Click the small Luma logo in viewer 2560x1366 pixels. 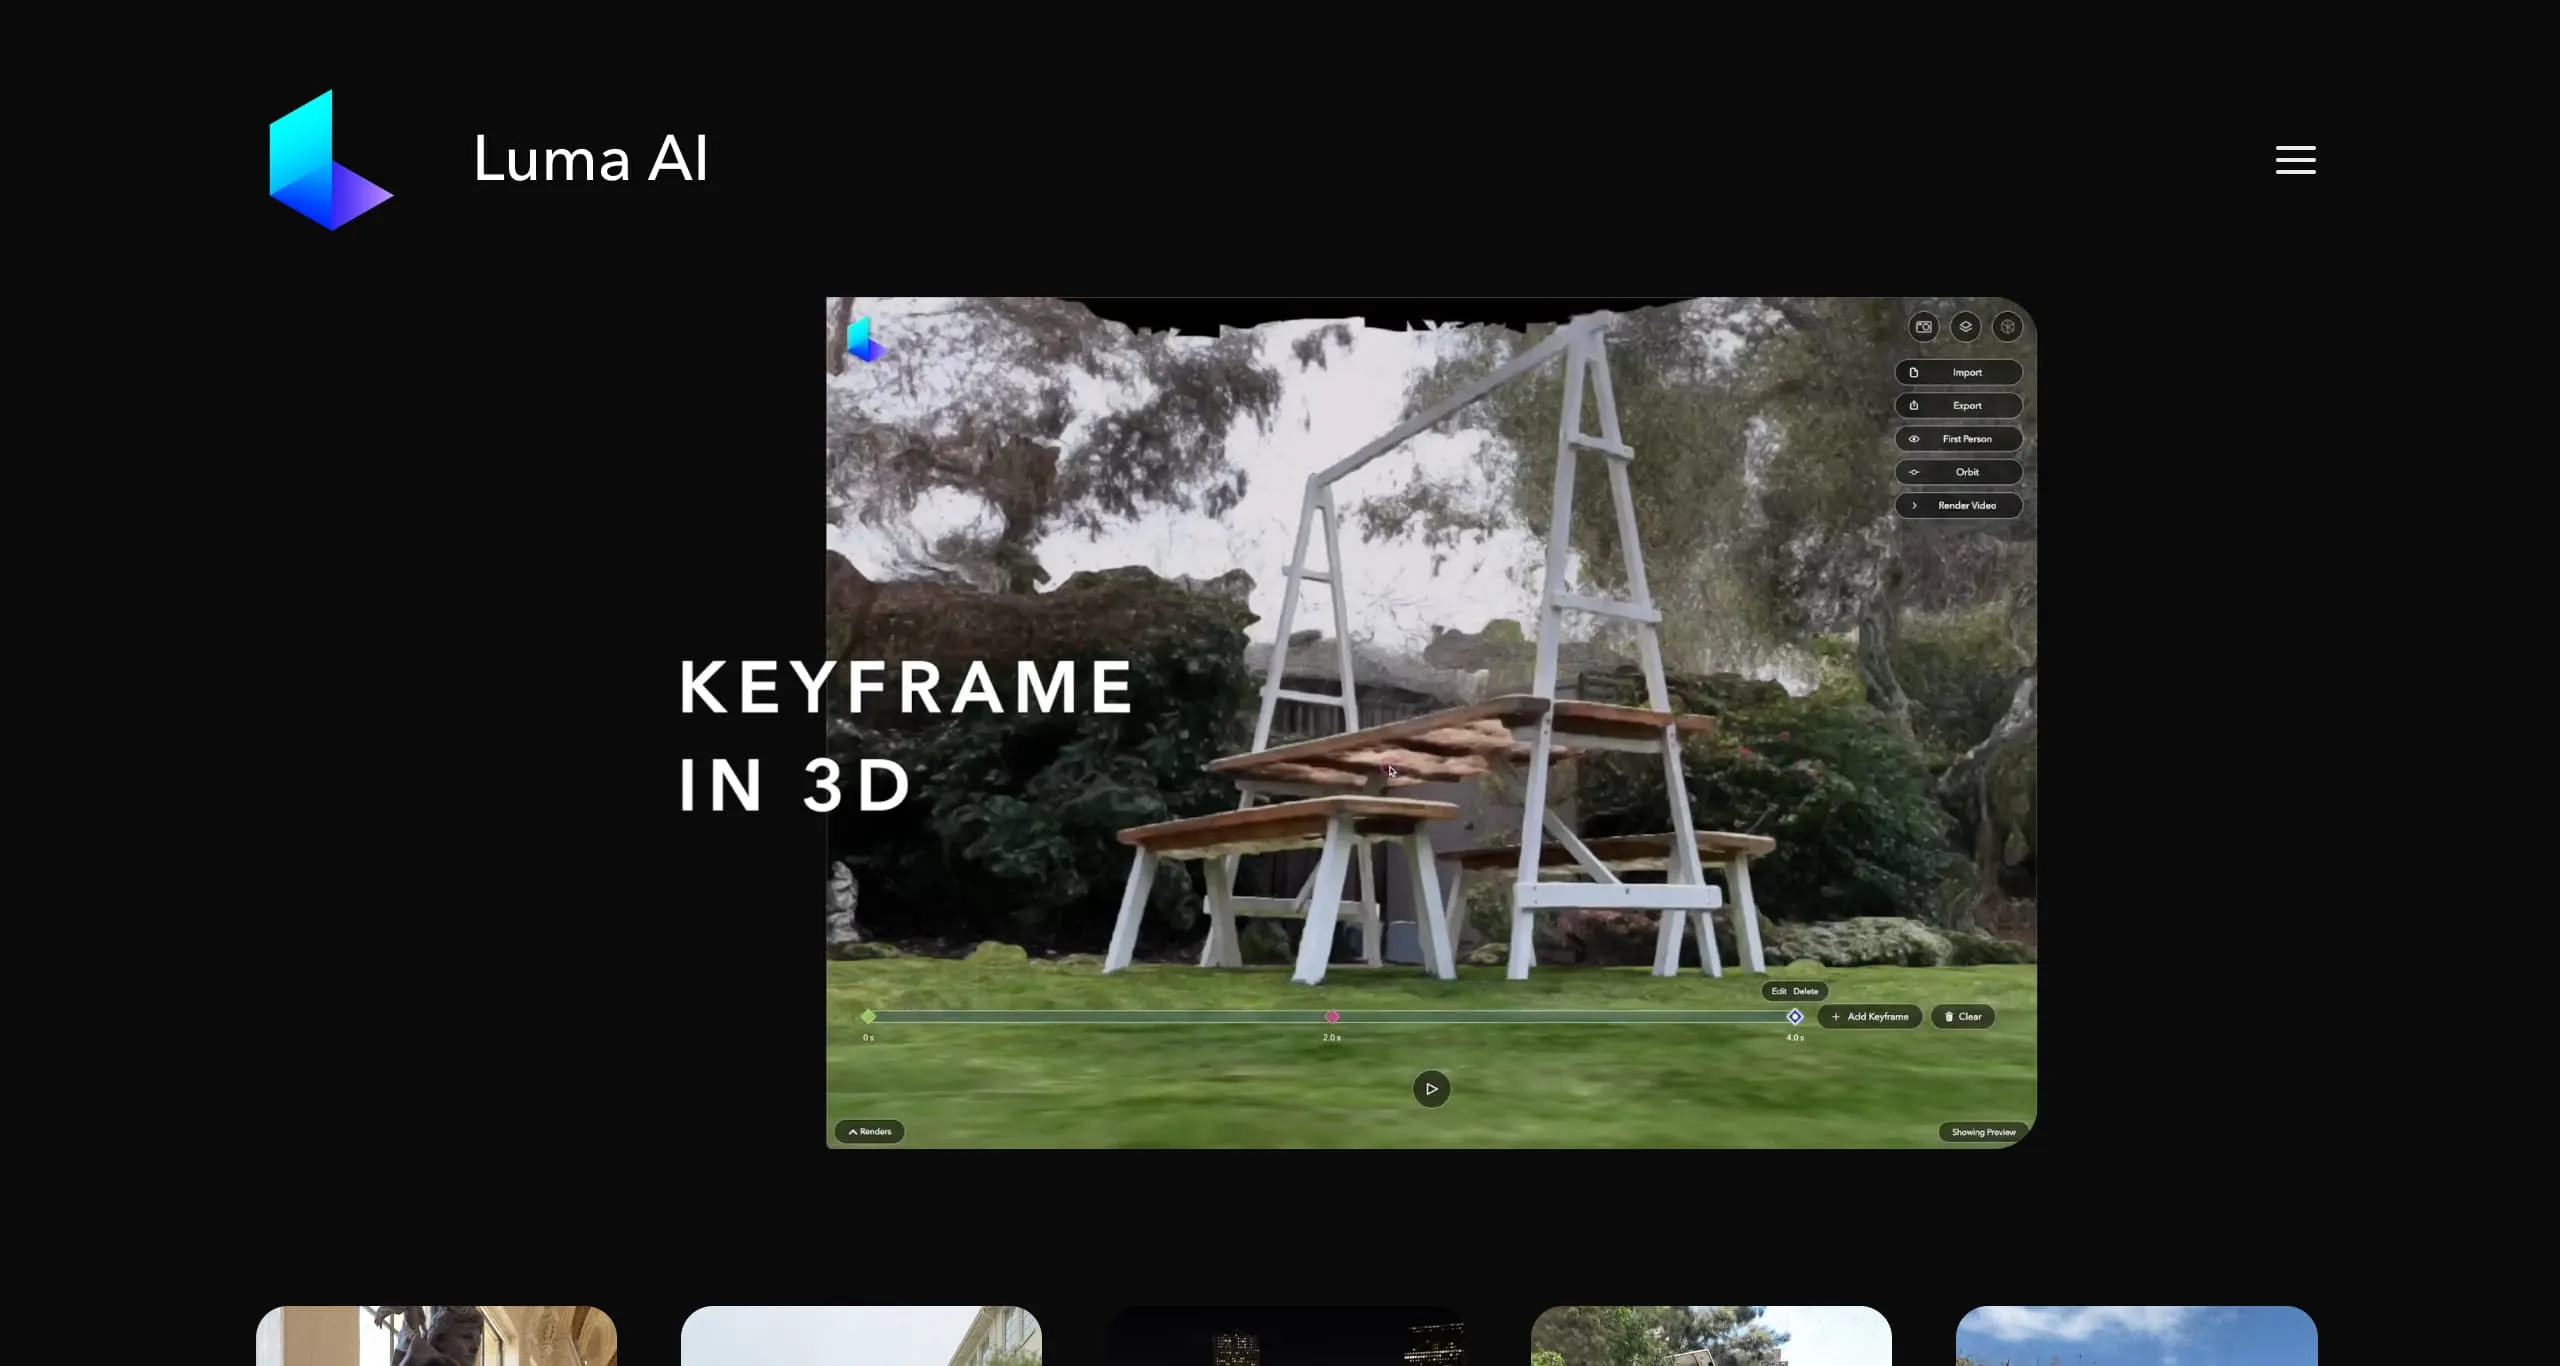coord(865,340)
